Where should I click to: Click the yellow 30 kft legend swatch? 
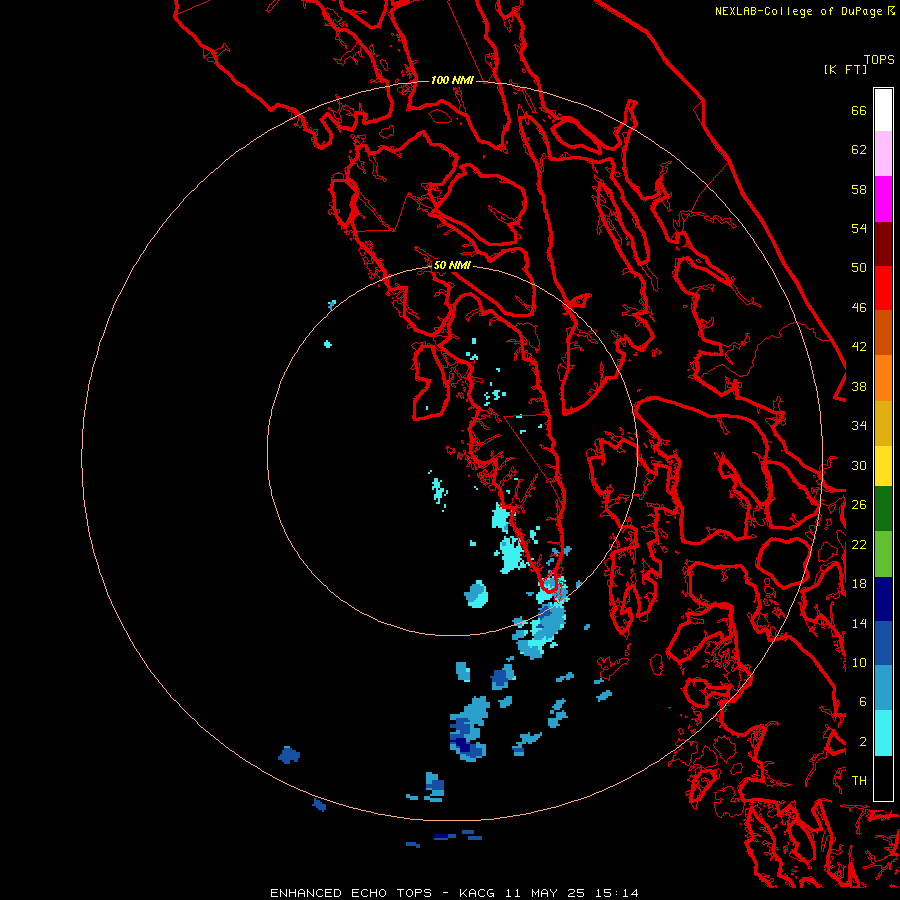[883, 466]
